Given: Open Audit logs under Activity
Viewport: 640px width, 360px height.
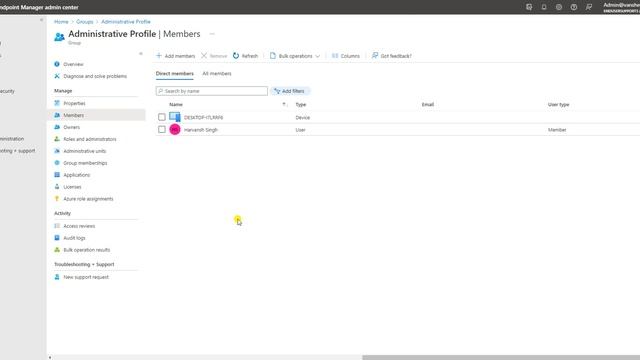Looking at the screenshot, I should click(x=74, y=238).
